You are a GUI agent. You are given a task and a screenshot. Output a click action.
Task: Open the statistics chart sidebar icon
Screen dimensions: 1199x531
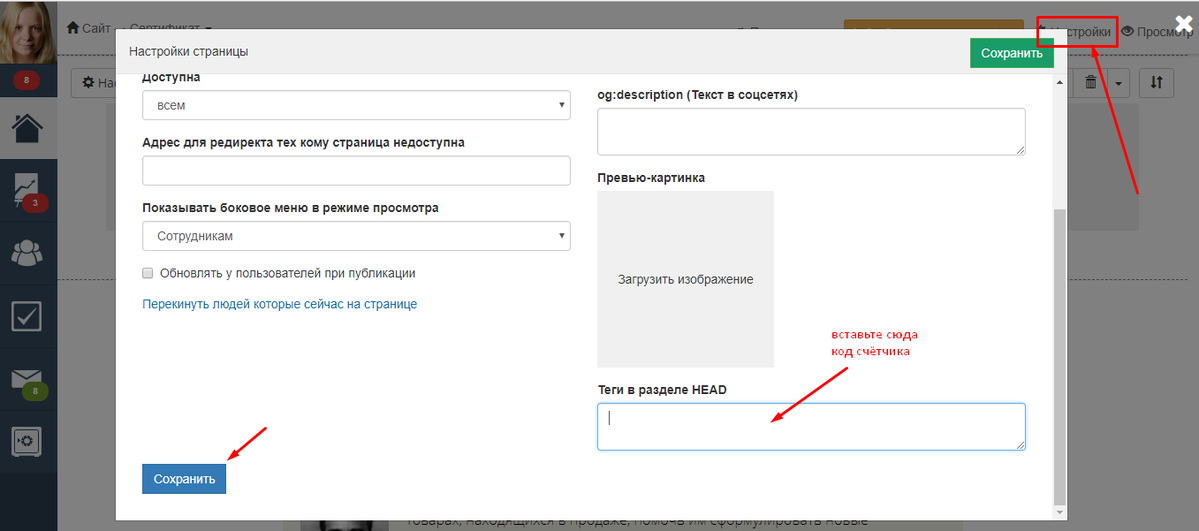pyautogui.click(x=28, y=191)
